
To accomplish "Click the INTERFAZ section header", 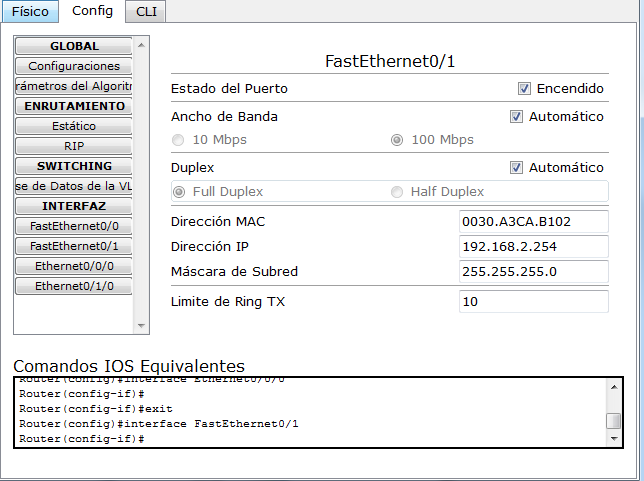I will [74, 206].
